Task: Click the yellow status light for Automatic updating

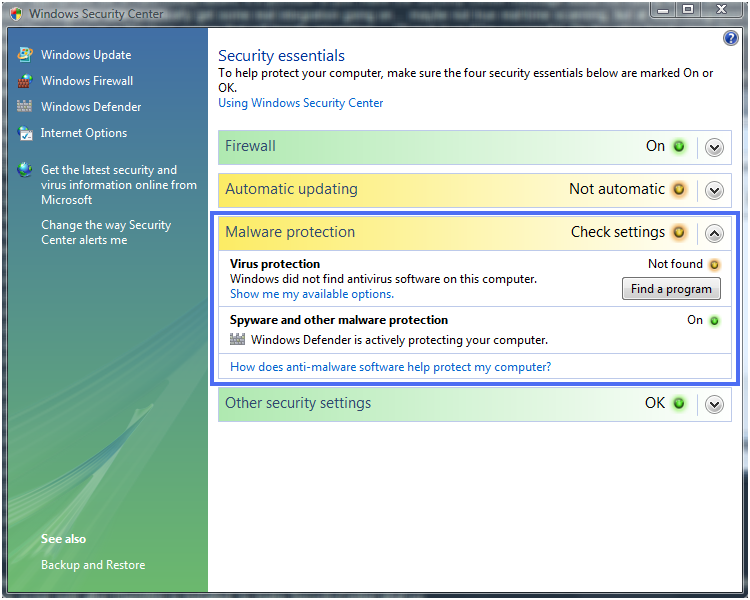Action: click(x=679, y=189)
